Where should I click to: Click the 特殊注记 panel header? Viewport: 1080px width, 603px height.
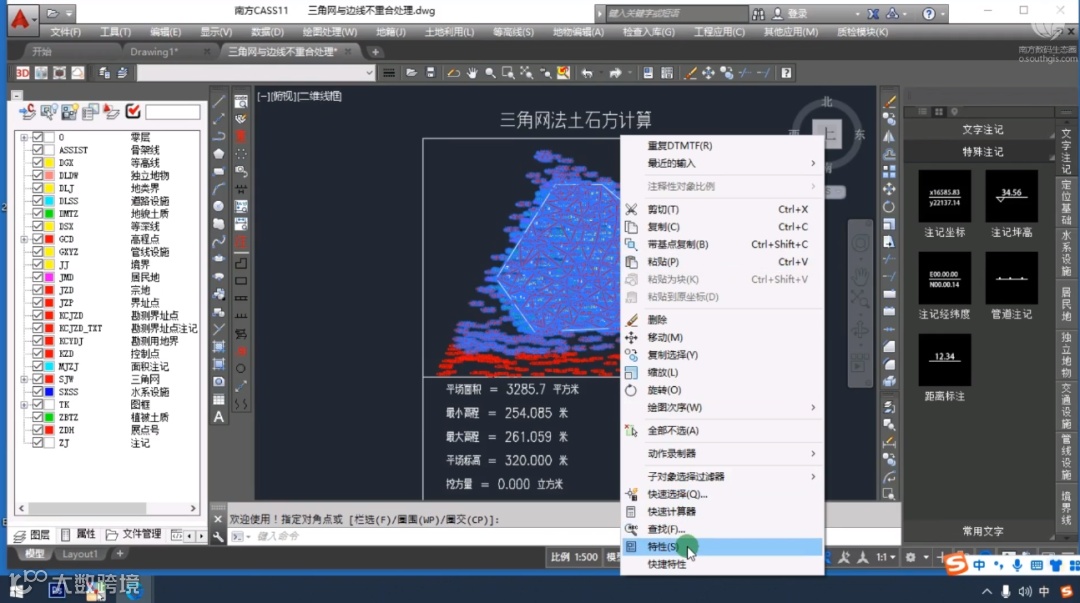click(x=982, y=152)
